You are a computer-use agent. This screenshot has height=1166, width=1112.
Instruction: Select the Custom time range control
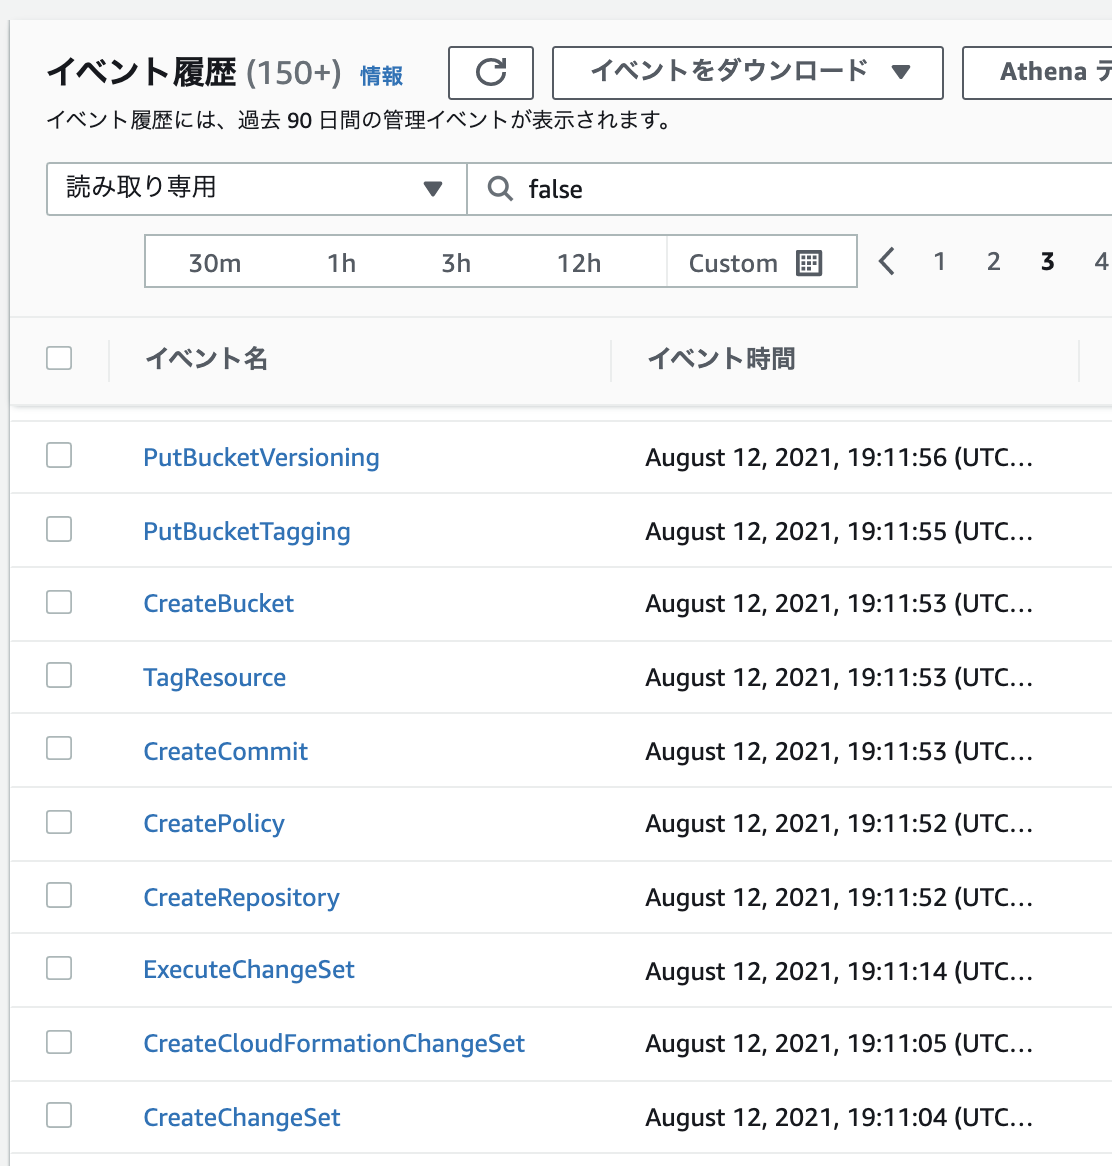[x=733, y=262]
